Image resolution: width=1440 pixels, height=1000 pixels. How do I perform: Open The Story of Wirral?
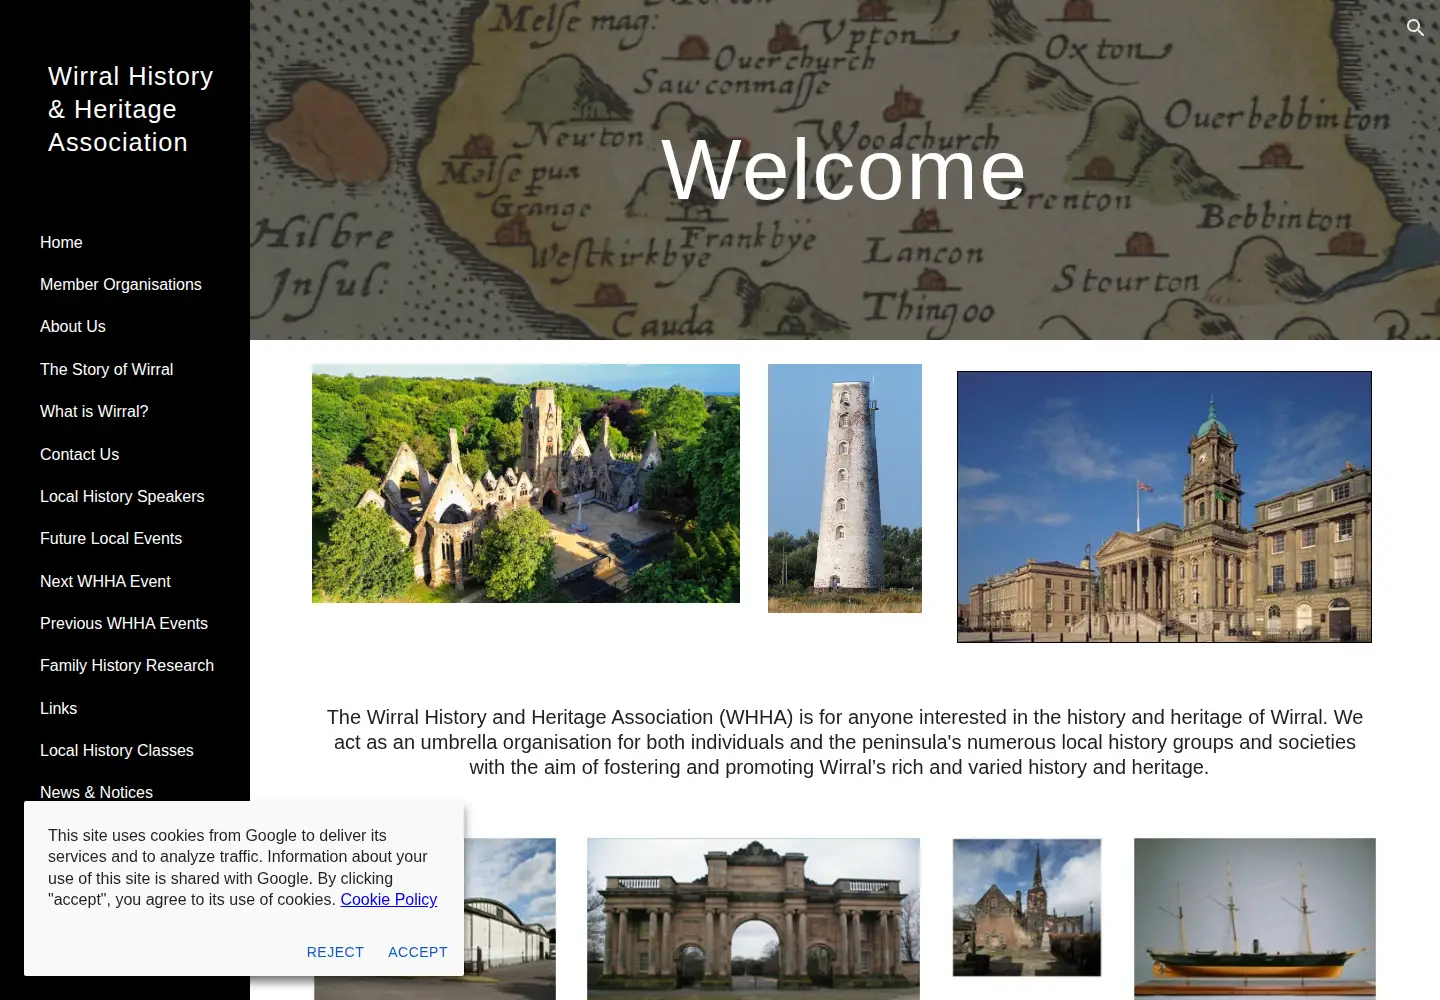pos(107,369)
